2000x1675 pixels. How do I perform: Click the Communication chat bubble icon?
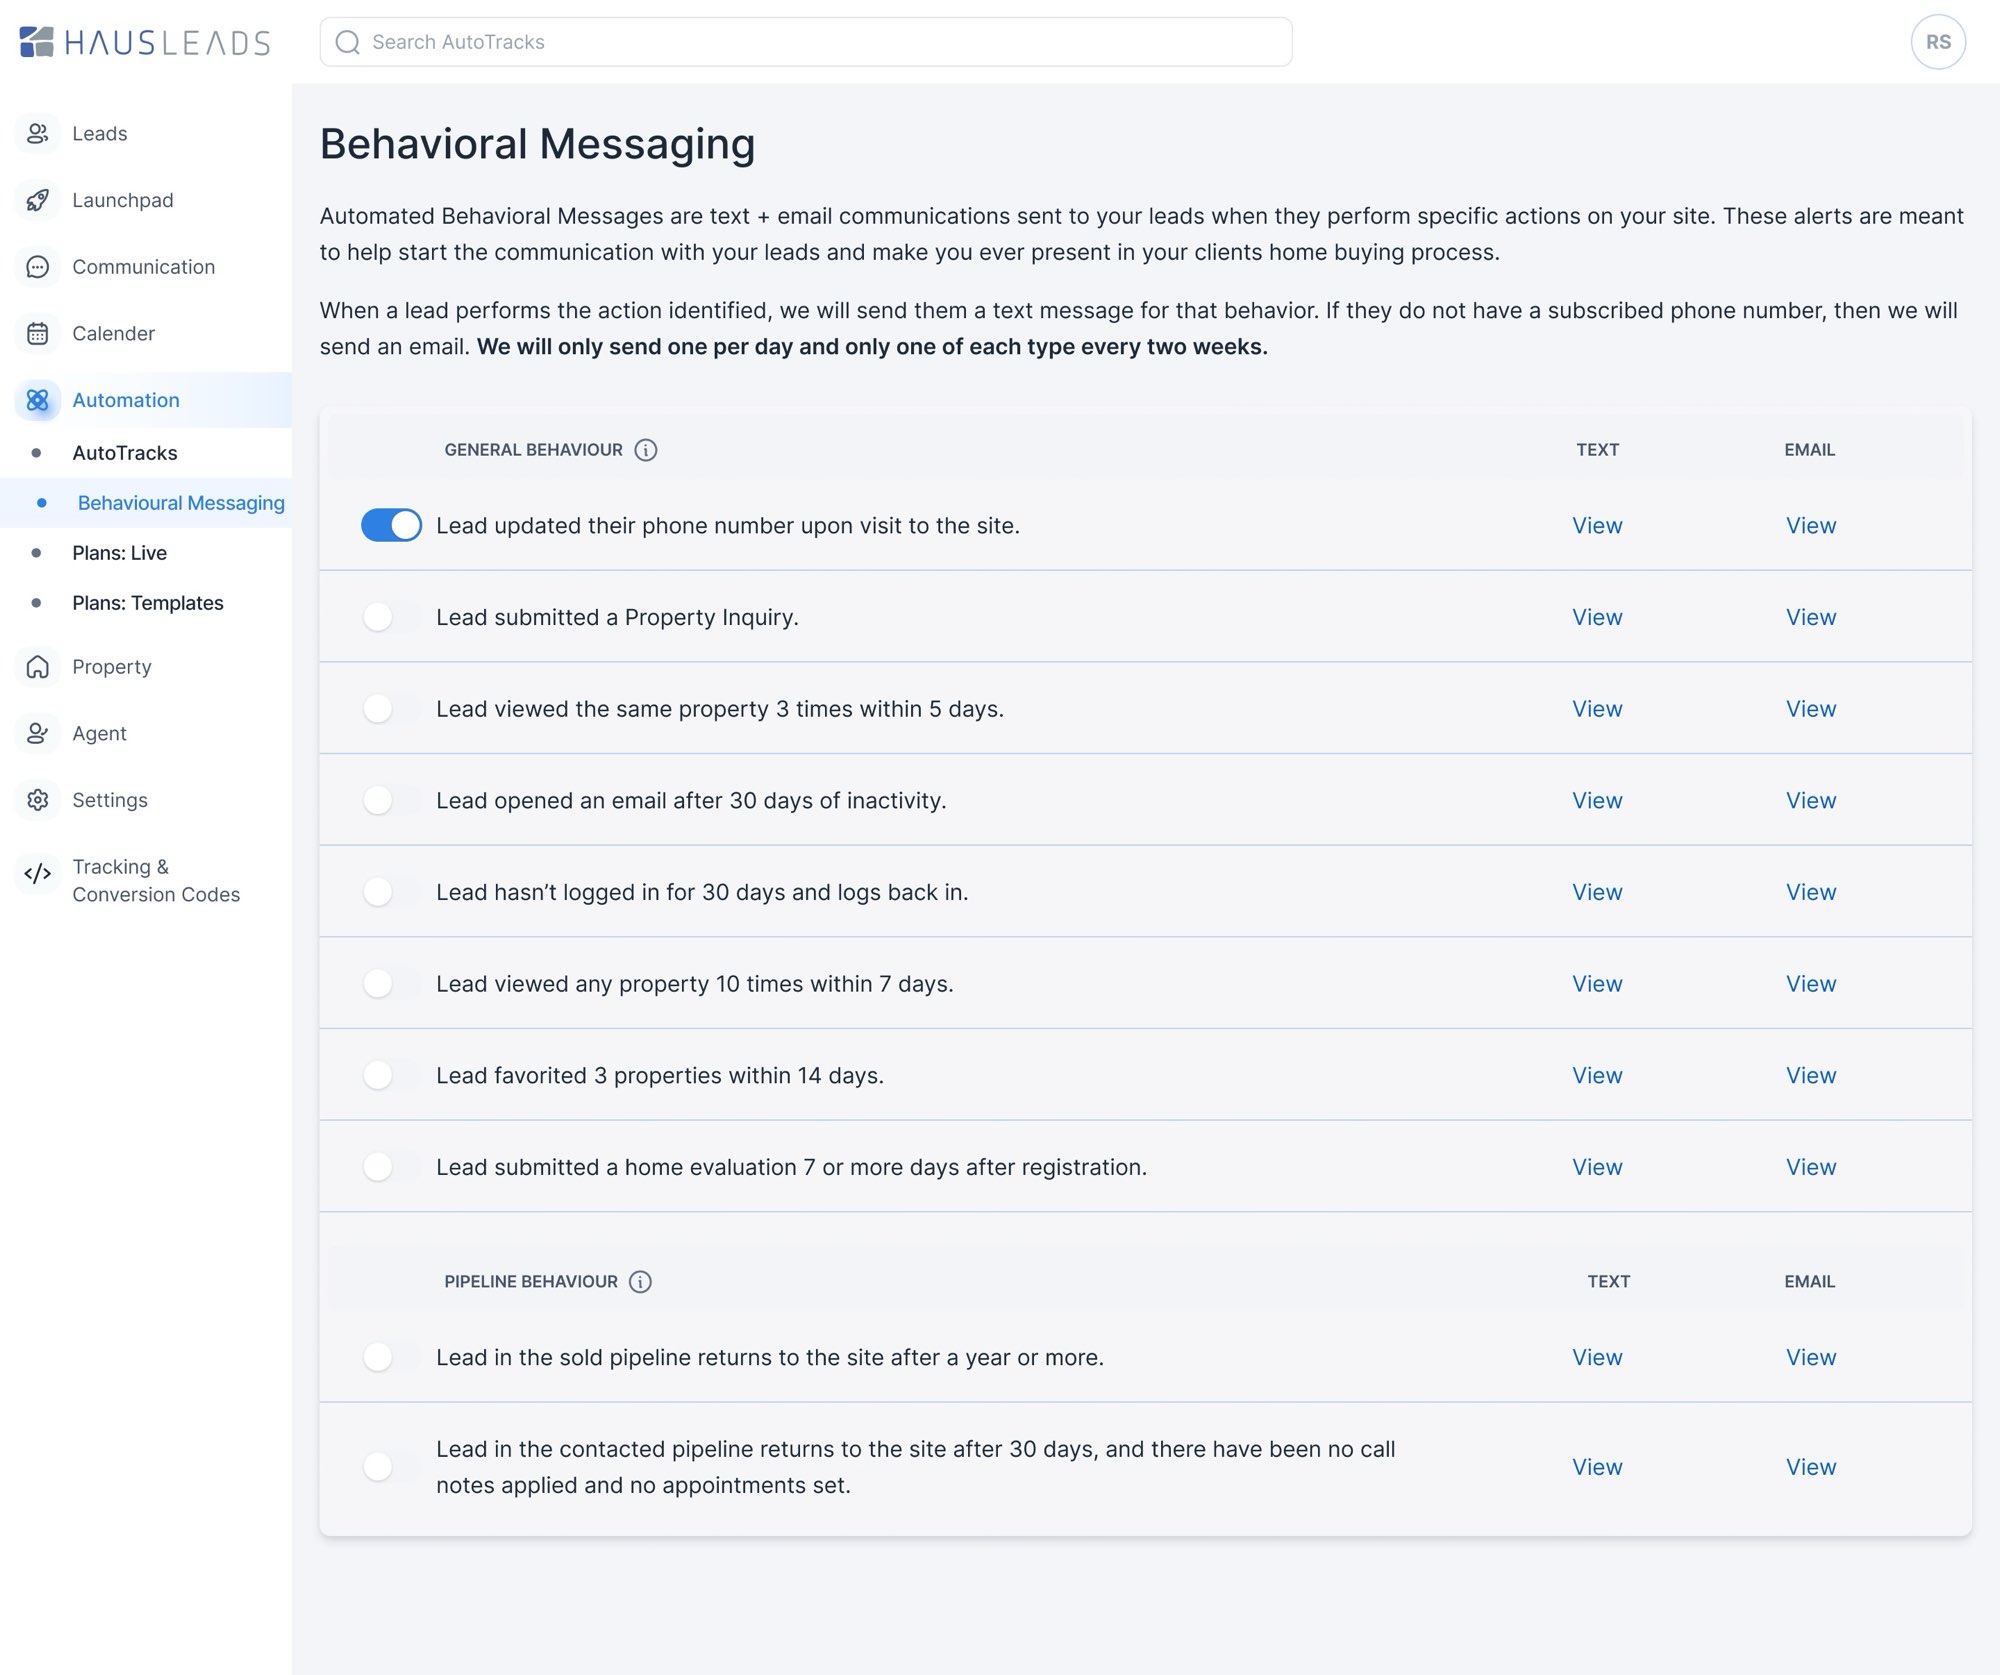point(38,267)
